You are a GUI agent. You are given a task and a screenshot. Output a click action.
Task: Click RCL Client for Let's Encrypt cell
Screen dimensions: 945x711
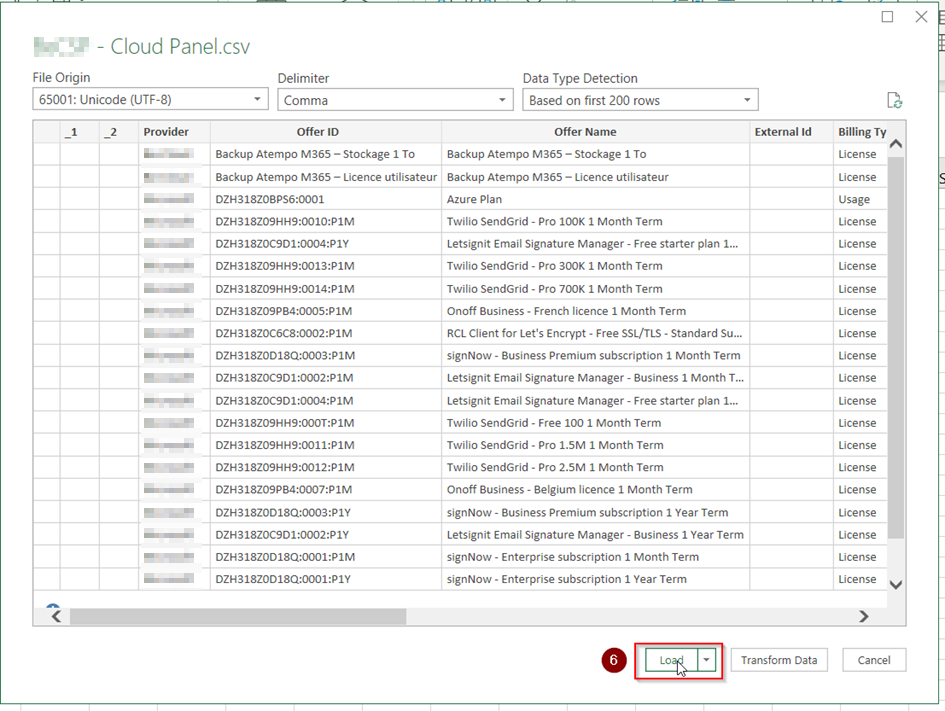click(x=595, y=333)
